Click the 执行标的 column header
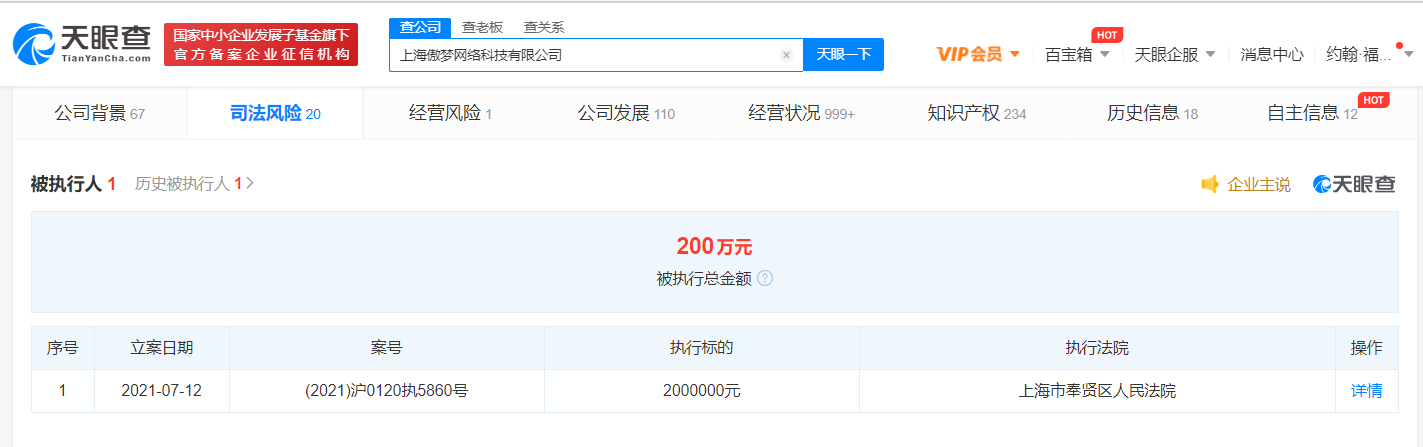Image resolution: width=1423 pixels, height=447 pixels. pos(701,348)
